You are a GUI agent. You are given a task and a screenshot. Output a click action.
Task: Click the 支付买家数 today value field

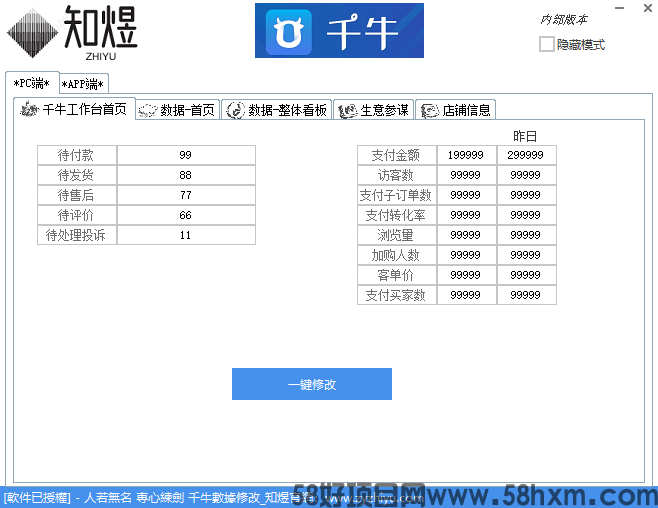coord(466,295)
